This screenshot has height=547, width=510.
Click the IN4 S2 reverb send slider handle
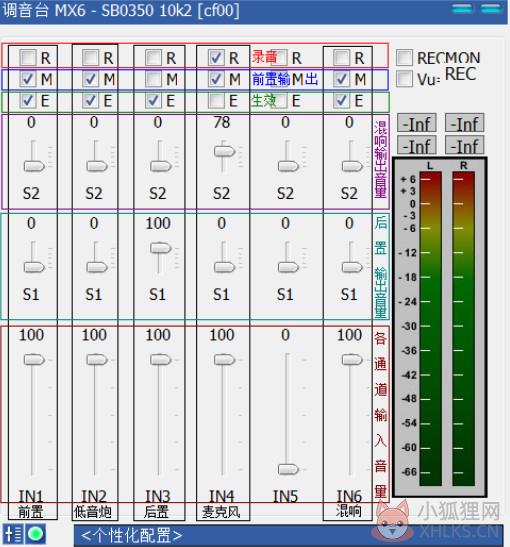coord(224,152)
